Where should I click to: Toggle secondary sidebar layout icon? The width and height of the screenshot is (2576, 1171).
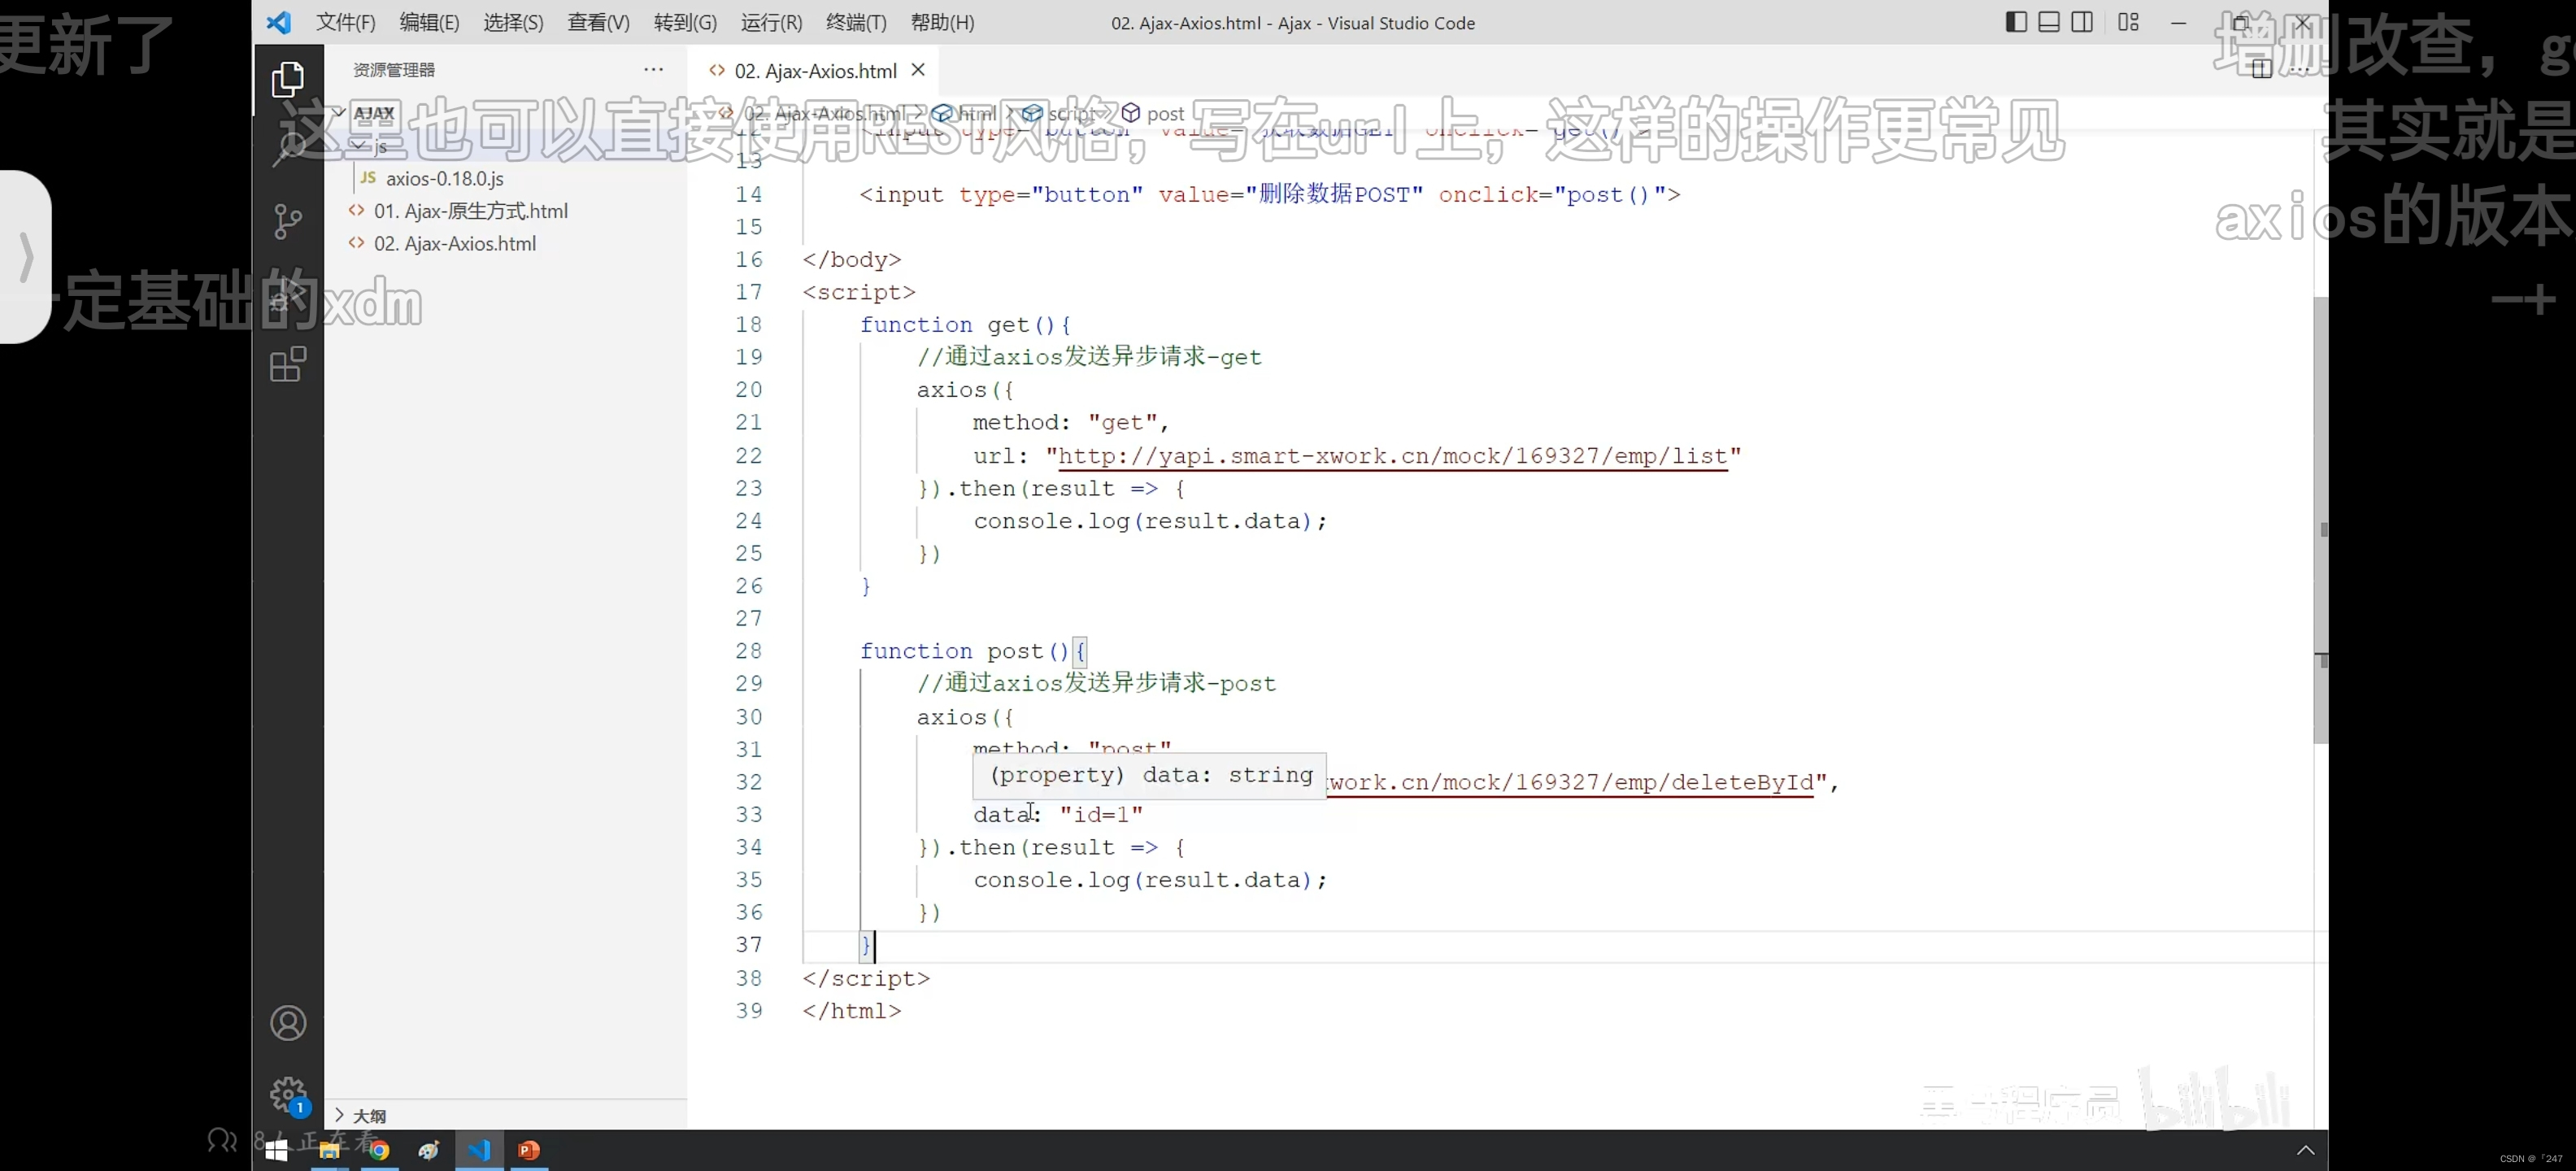point(2082,22)
